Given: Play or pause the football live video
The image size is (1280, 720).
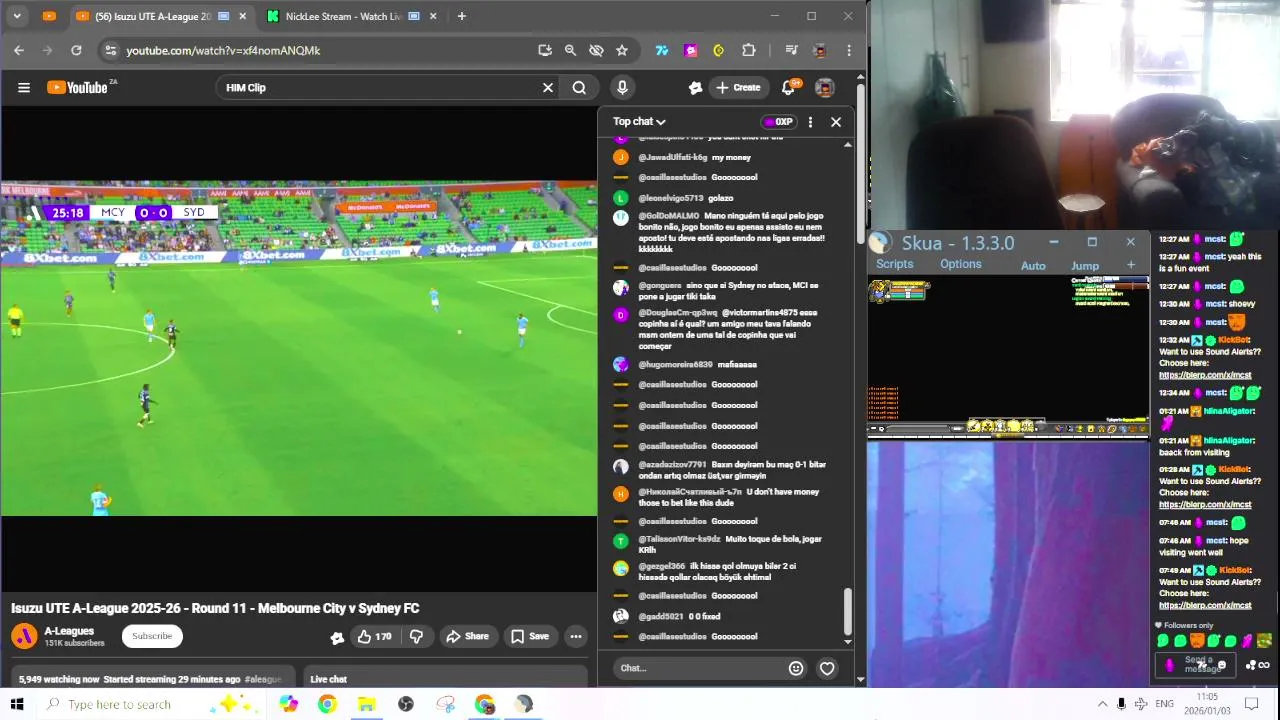Looking at the screenshot, I should coord(298,348).
